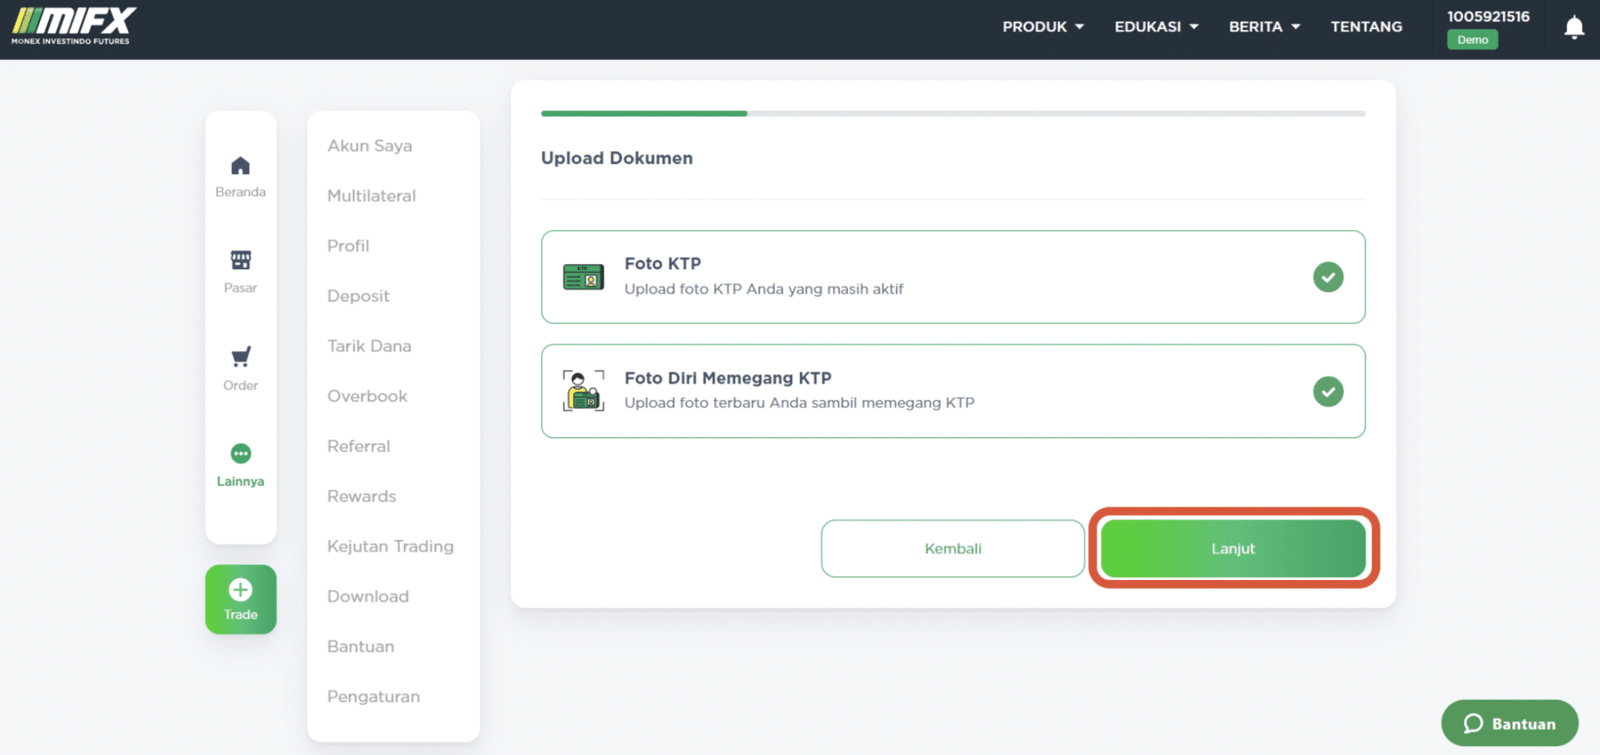Click the green Trade plus button
Viewport: 1600px width, 755px height.
(x=241, y=600)
